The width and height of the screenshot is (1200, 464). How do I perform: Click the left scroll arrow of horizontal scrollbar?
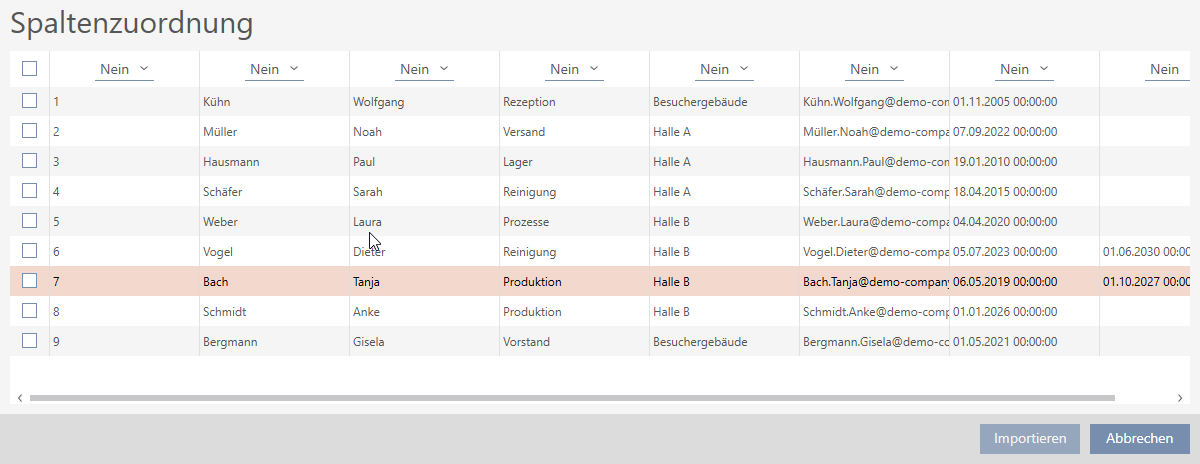click(19, 397)
